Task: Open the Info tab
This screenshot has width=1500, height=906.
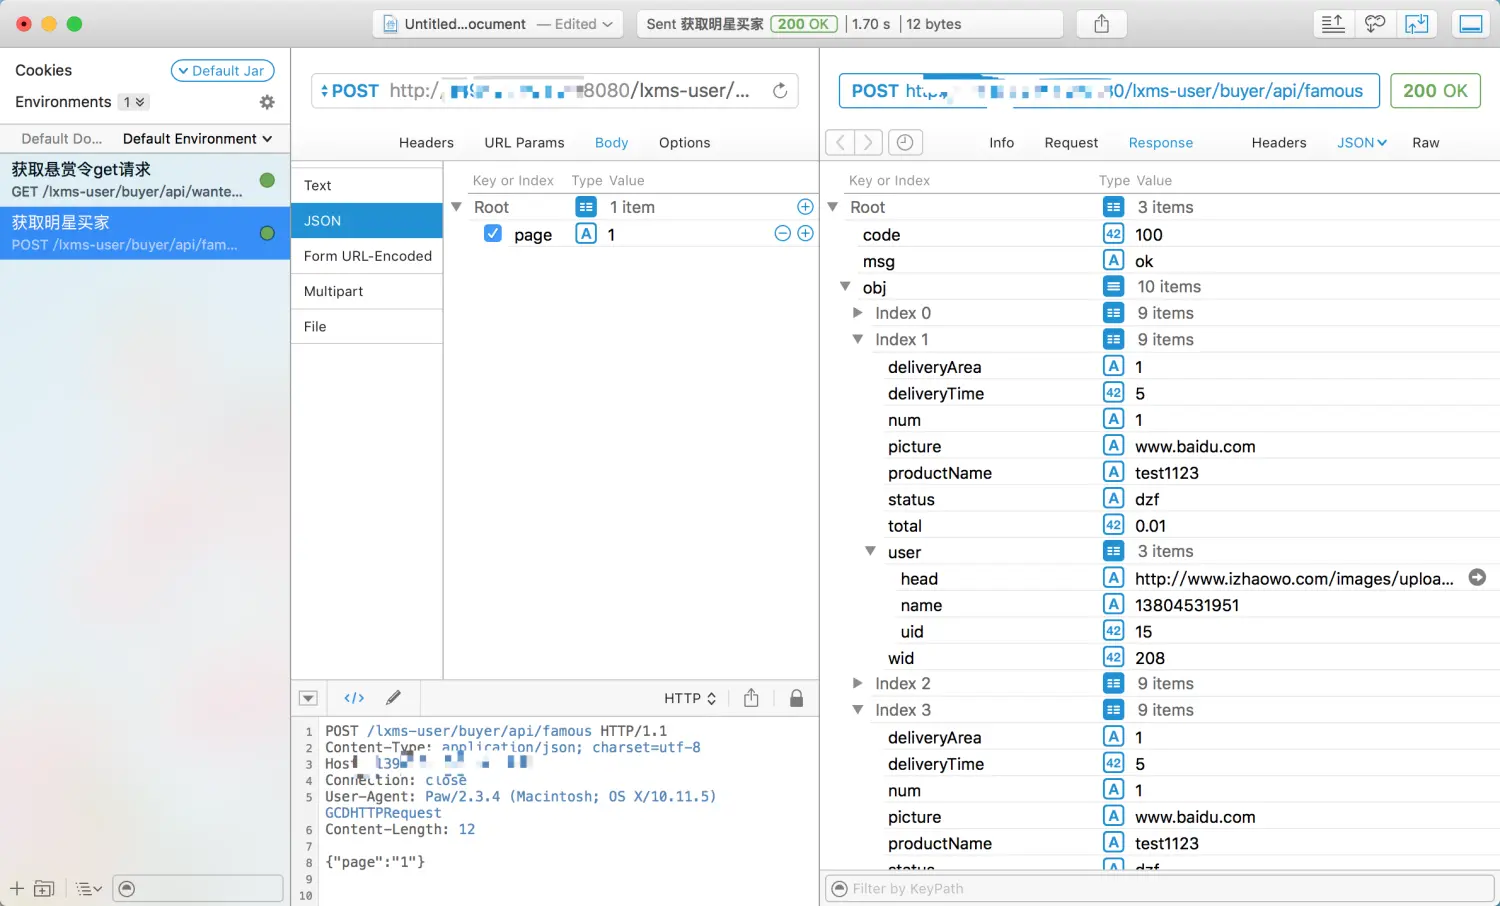Action: pyautogui.click(x=1001, y=143)
